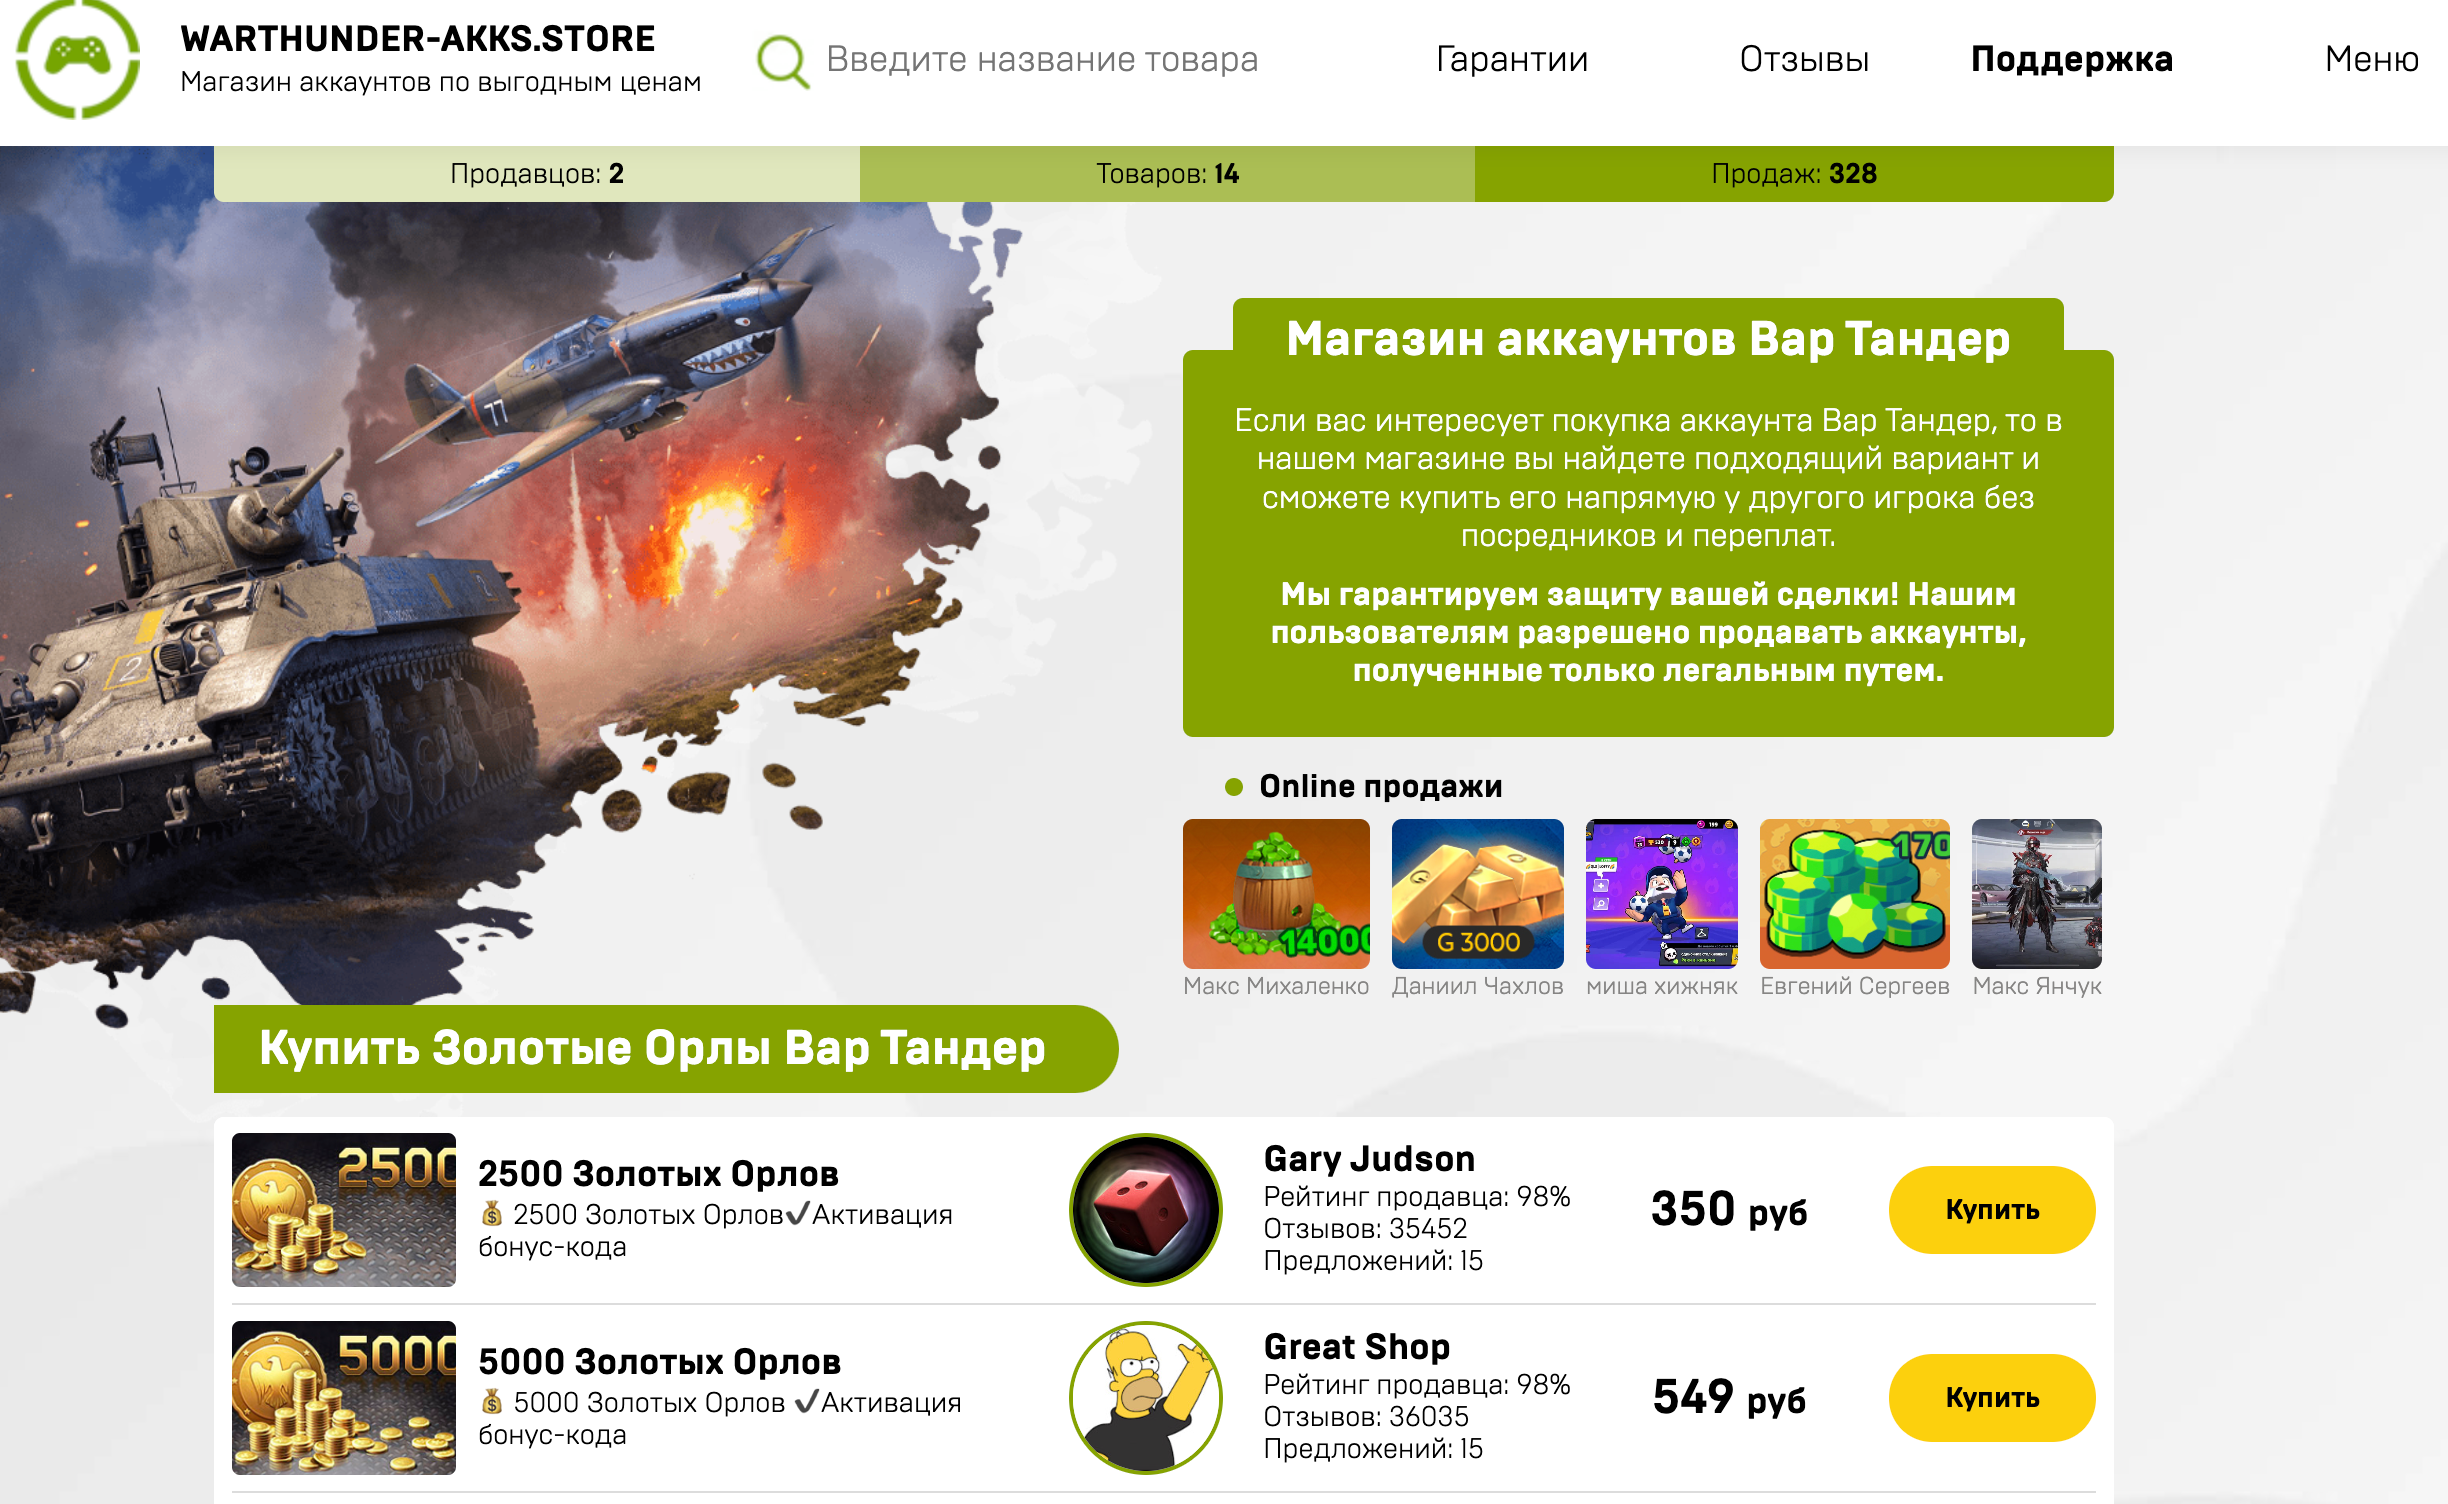
Task: Select the green gems barrel thumbnail
Action: coord(1276,893)
